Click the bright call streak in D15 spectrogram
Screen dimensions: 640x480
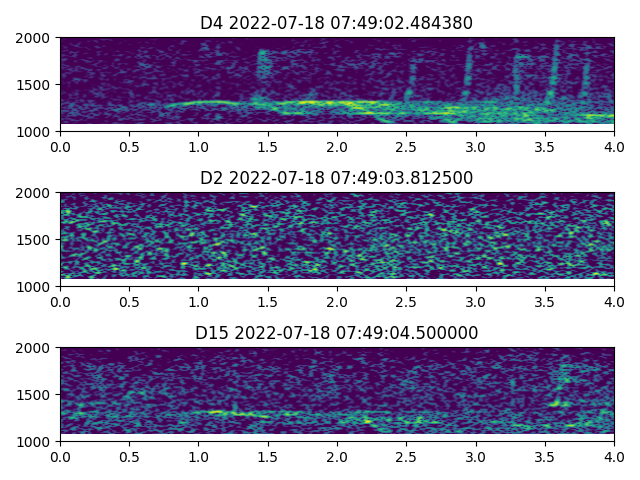[x=240, y=412]
